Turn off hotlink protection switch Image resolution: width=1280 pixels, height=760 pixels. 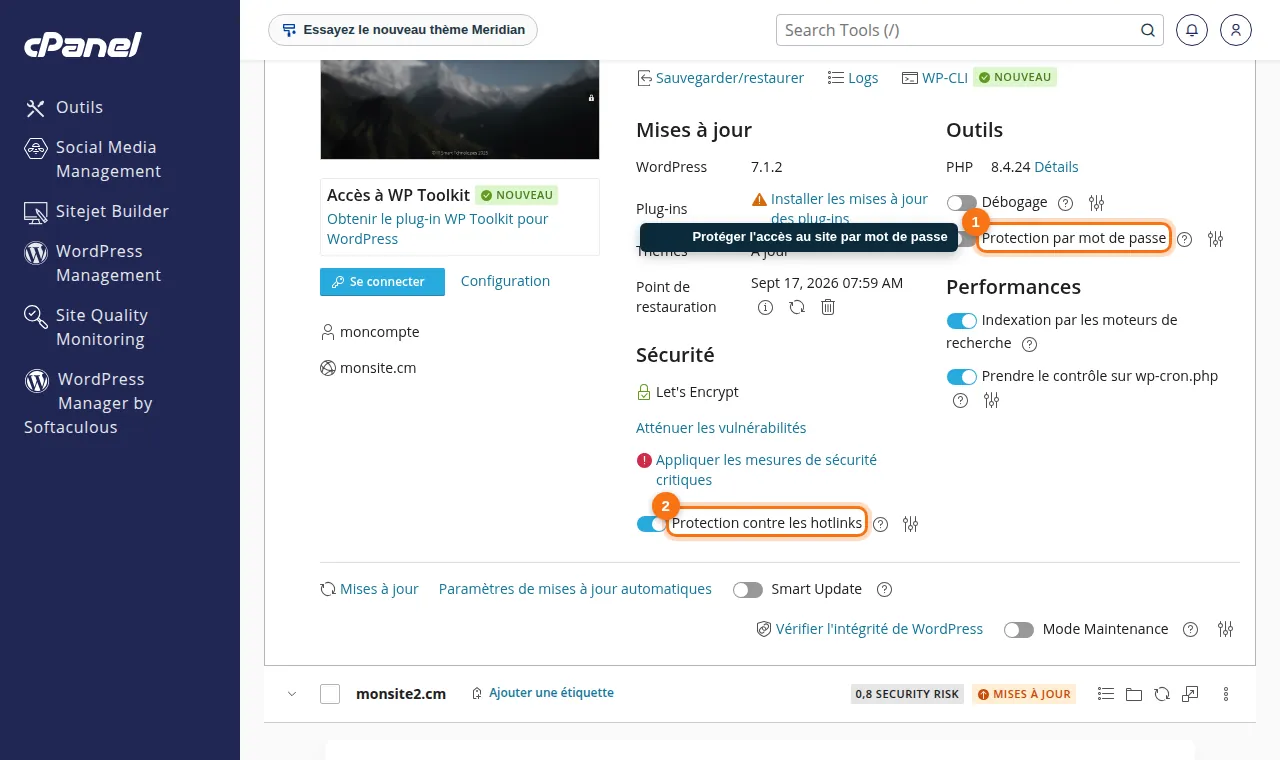pos(651,524)
